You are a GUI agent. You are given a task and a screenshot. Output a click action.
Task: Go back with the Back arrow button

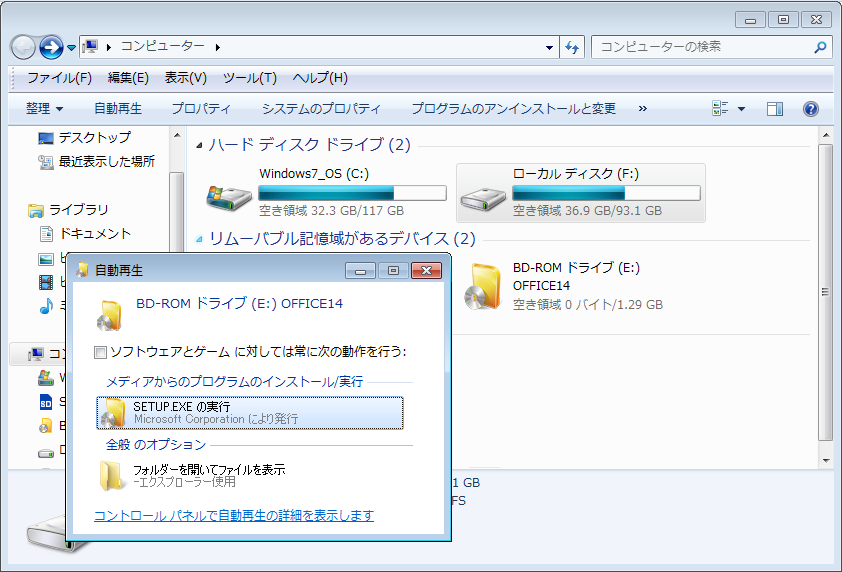click(x=23, y=48)
